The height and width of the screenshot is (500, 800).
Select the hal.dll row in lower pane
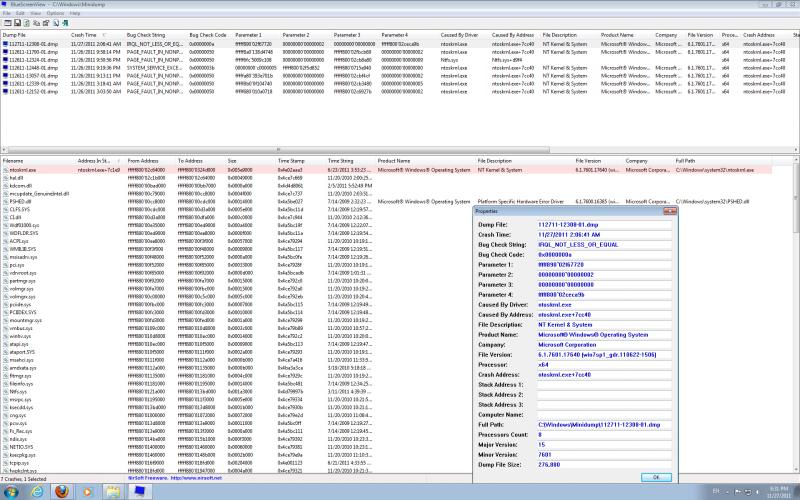tap(386, 178)
